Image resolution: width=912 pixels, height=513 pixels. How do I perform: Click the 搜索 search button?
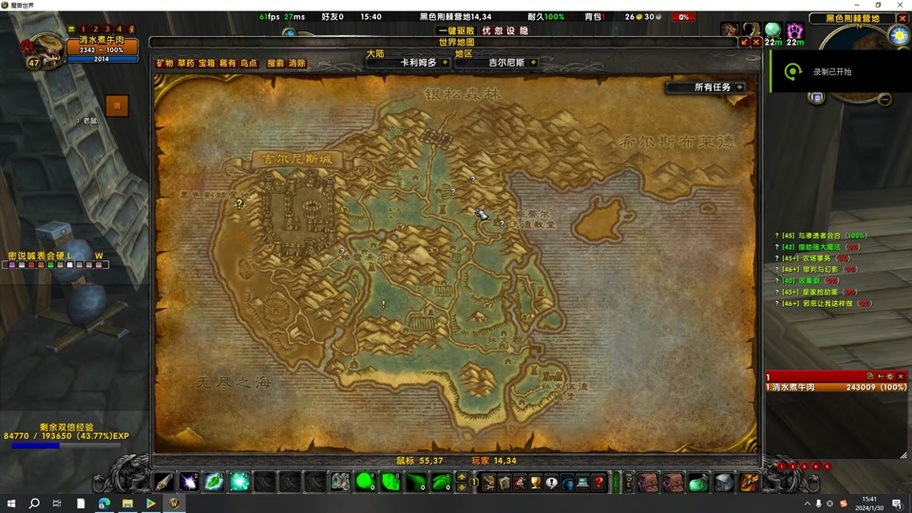pos(275,63)
